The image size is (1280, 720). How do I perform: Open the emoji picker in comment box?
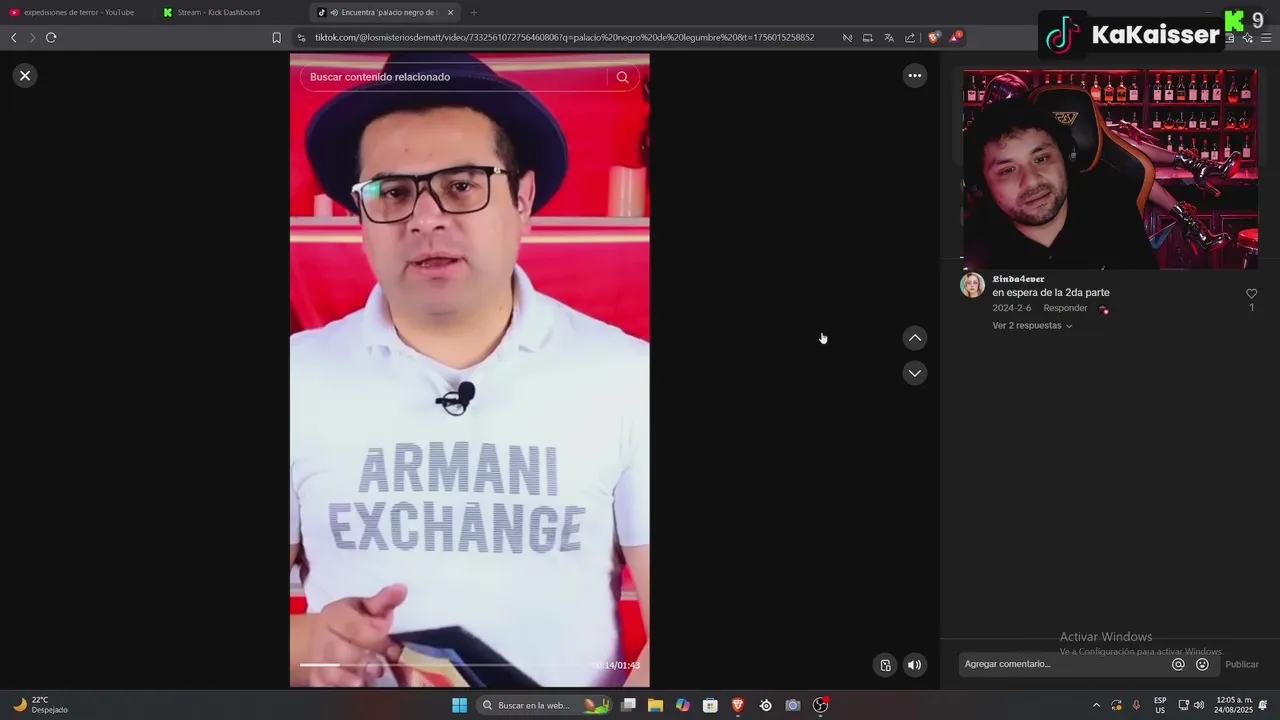(x=1202, y=664)
